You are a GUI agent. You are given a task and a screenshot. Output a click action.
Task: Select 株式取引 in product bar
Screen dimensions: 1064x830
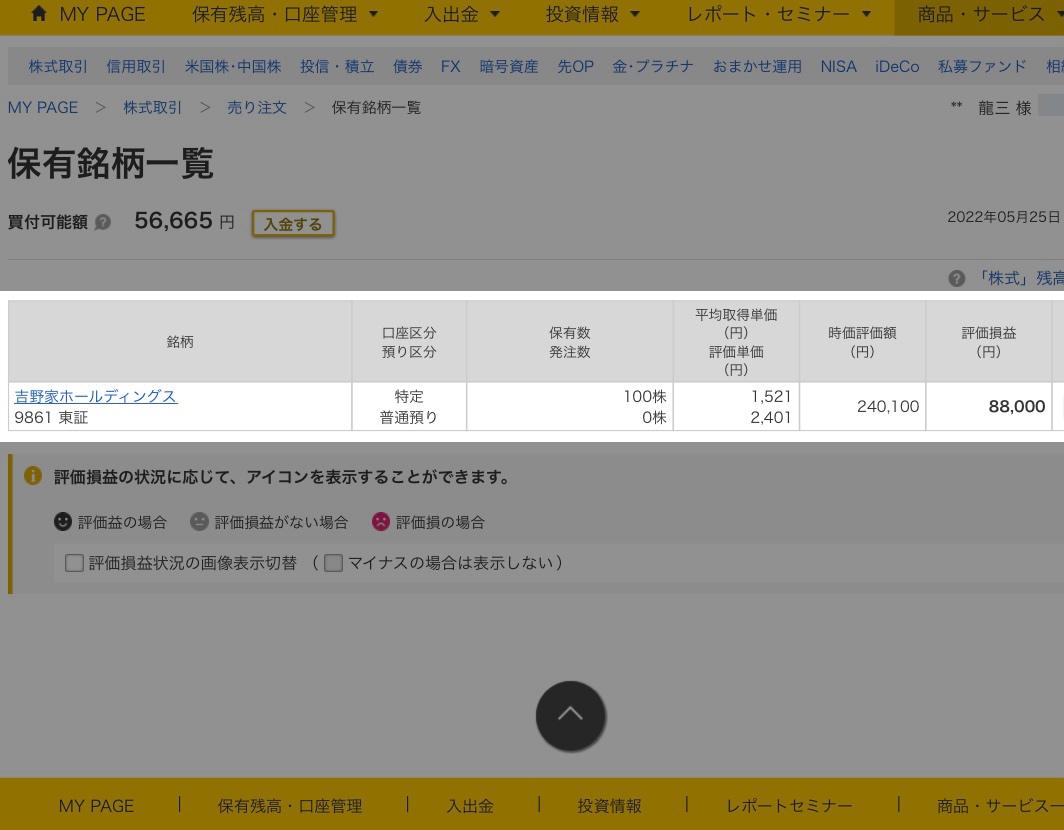[58, 67]
